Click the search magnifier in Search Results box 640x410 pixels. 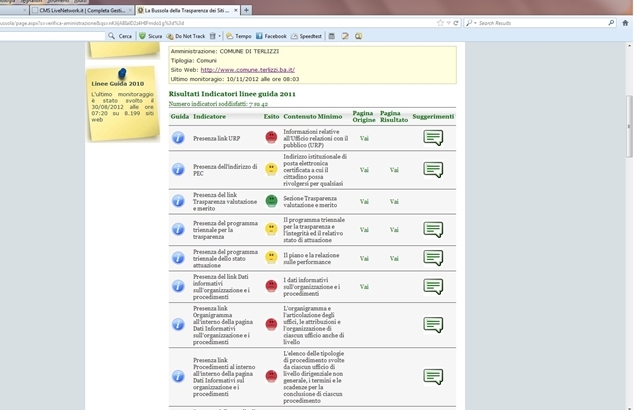[x=611, y=23]
